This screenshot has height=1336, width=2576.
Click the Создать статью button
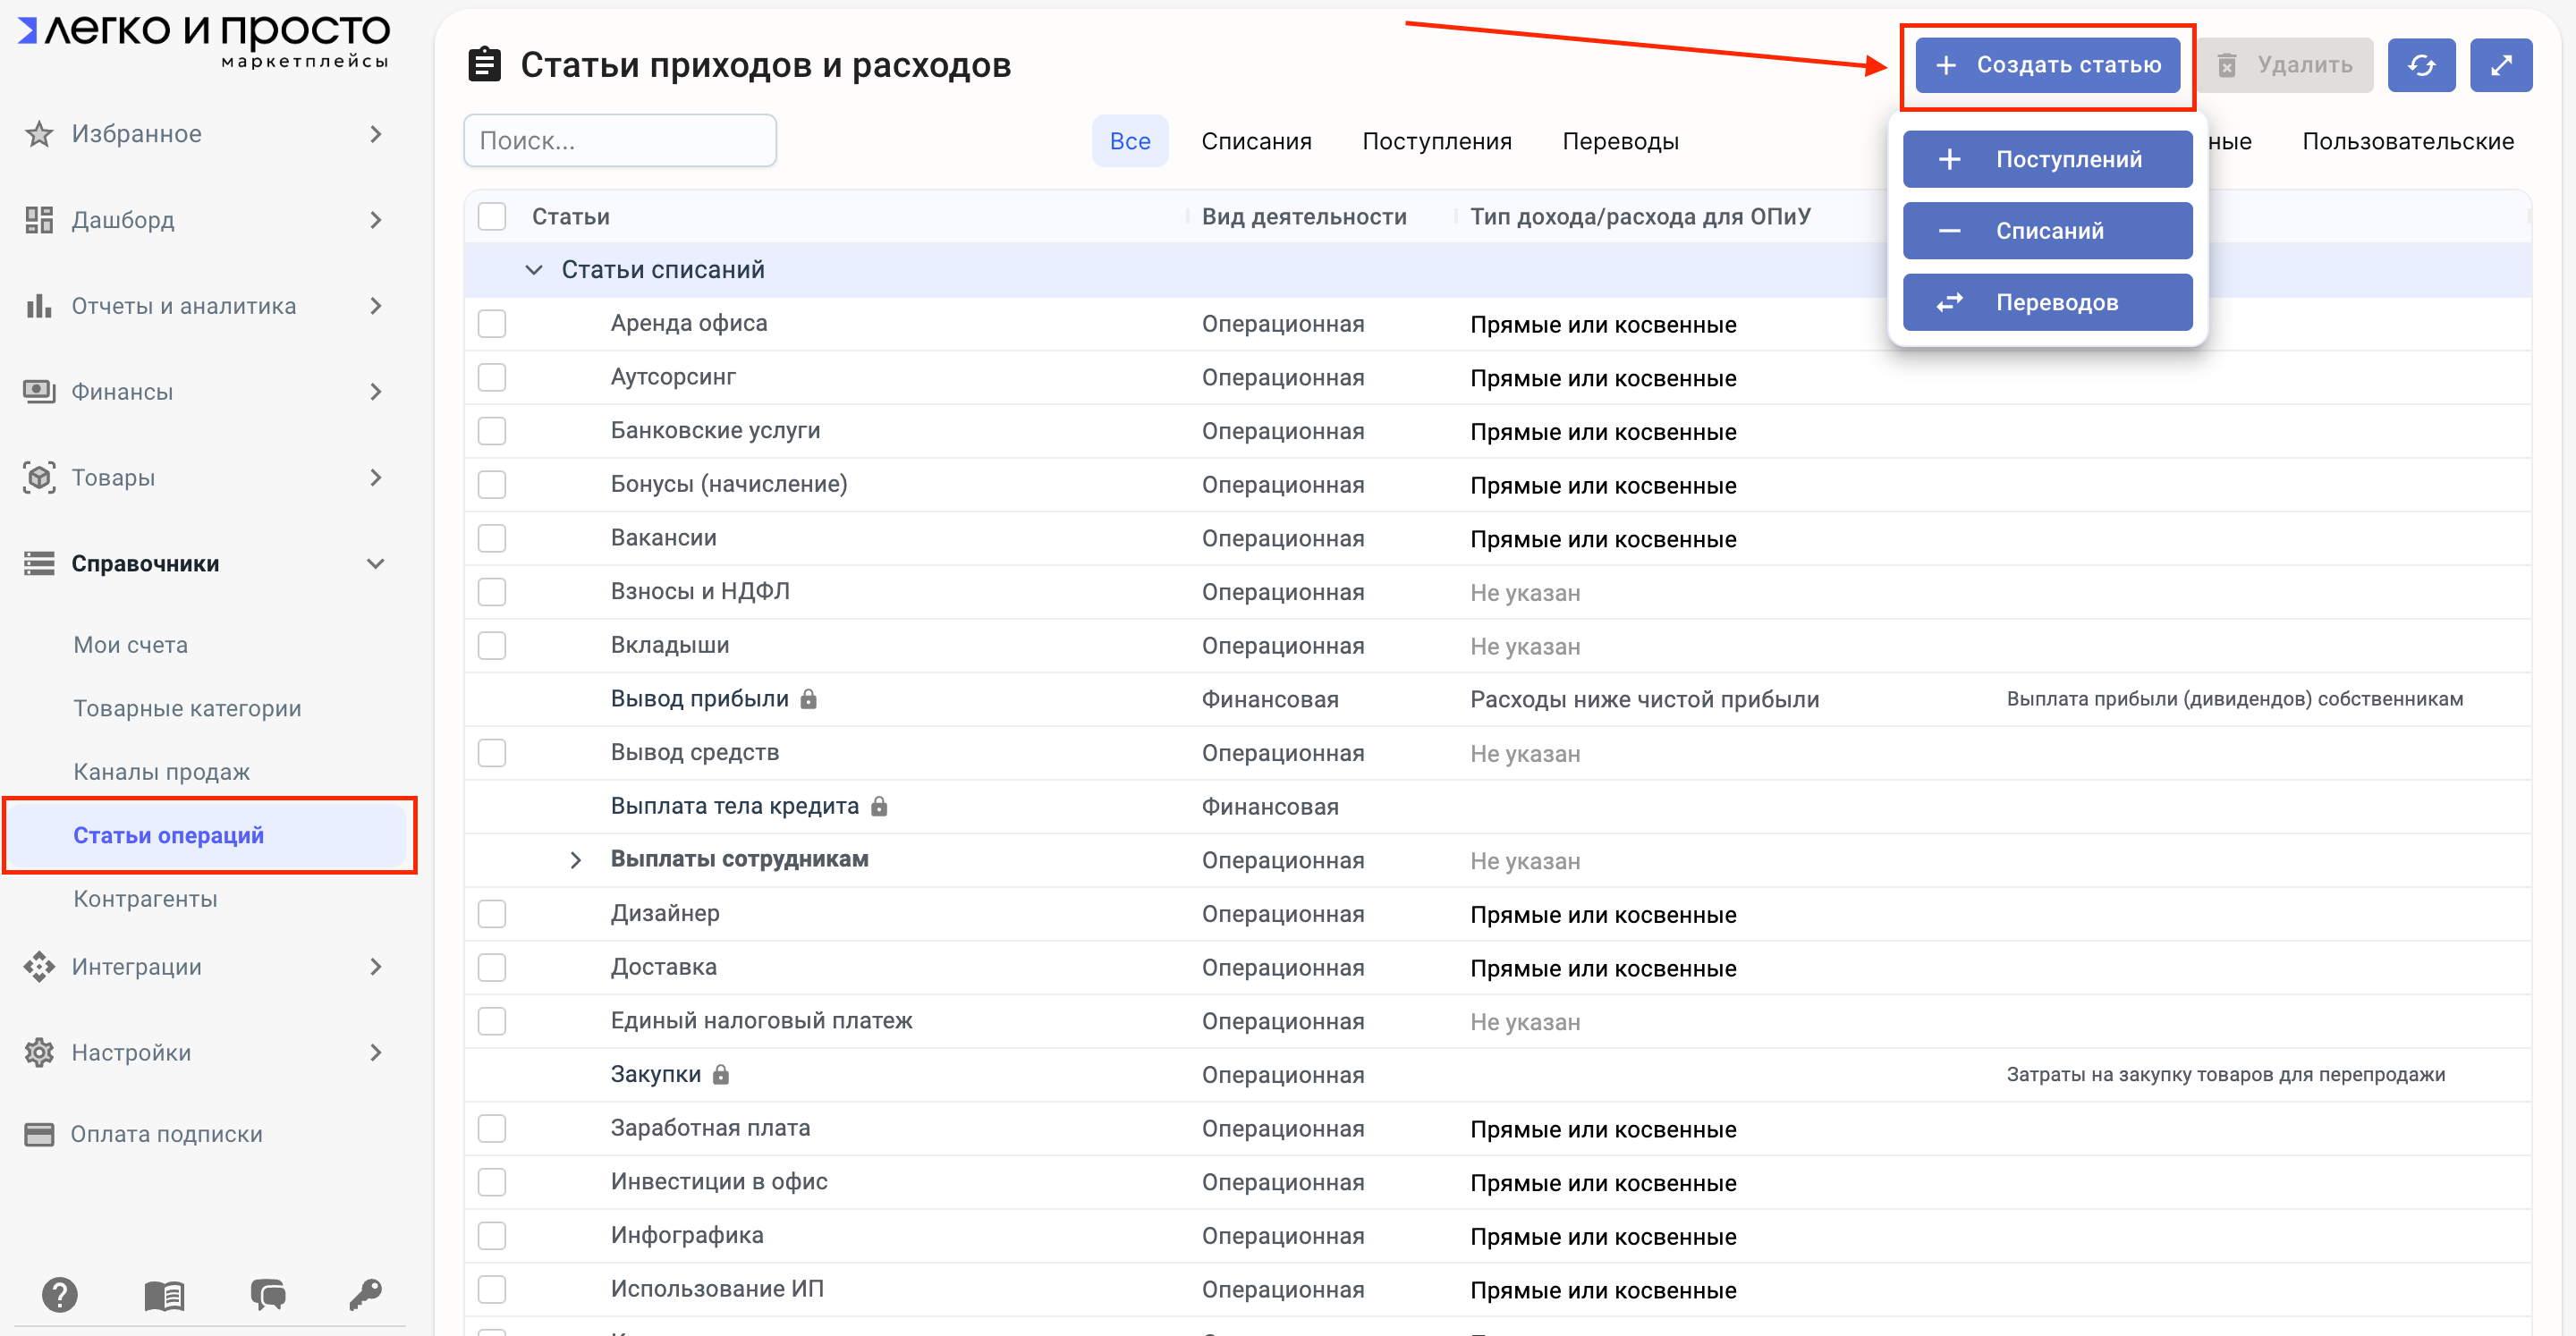(2047, 65)
